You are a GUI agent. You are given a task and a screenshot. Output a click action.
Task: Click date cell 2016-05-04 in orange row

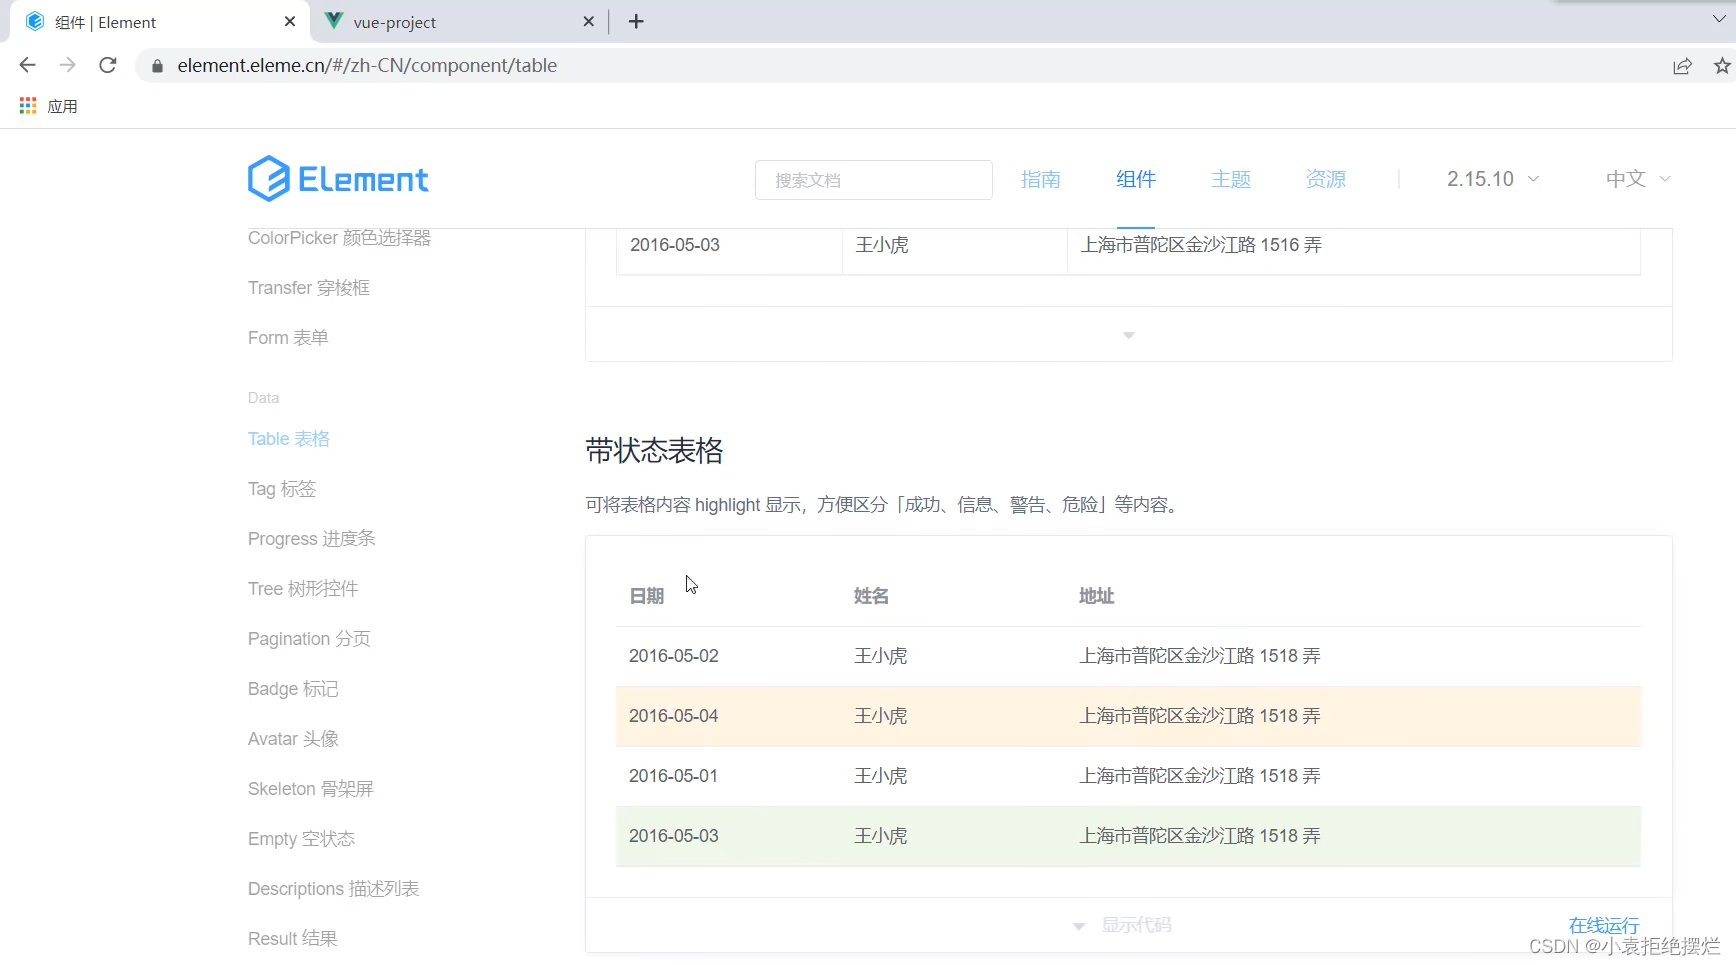click(673, 716)
